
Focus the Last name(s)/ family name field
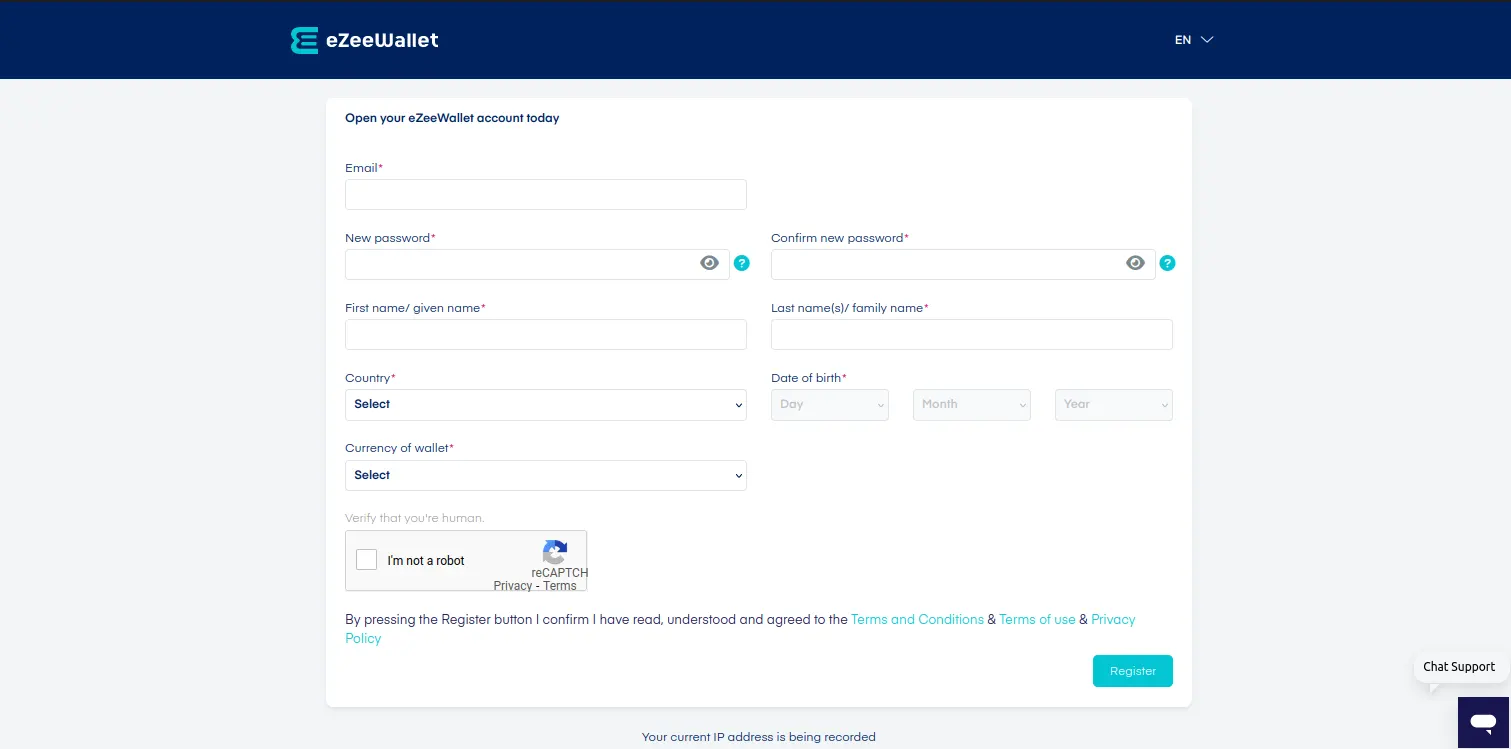[972, 335]
